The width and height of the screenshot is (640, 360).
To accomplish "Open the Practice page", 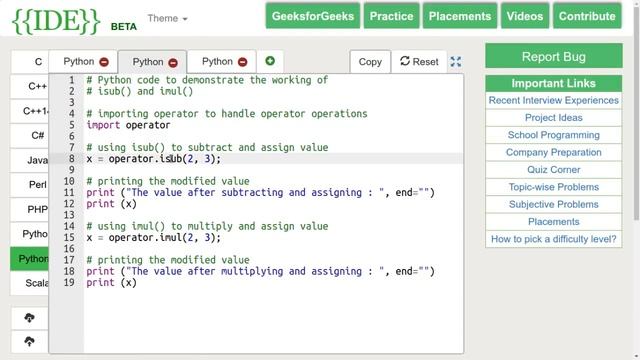I will click(x=391, y=16).
